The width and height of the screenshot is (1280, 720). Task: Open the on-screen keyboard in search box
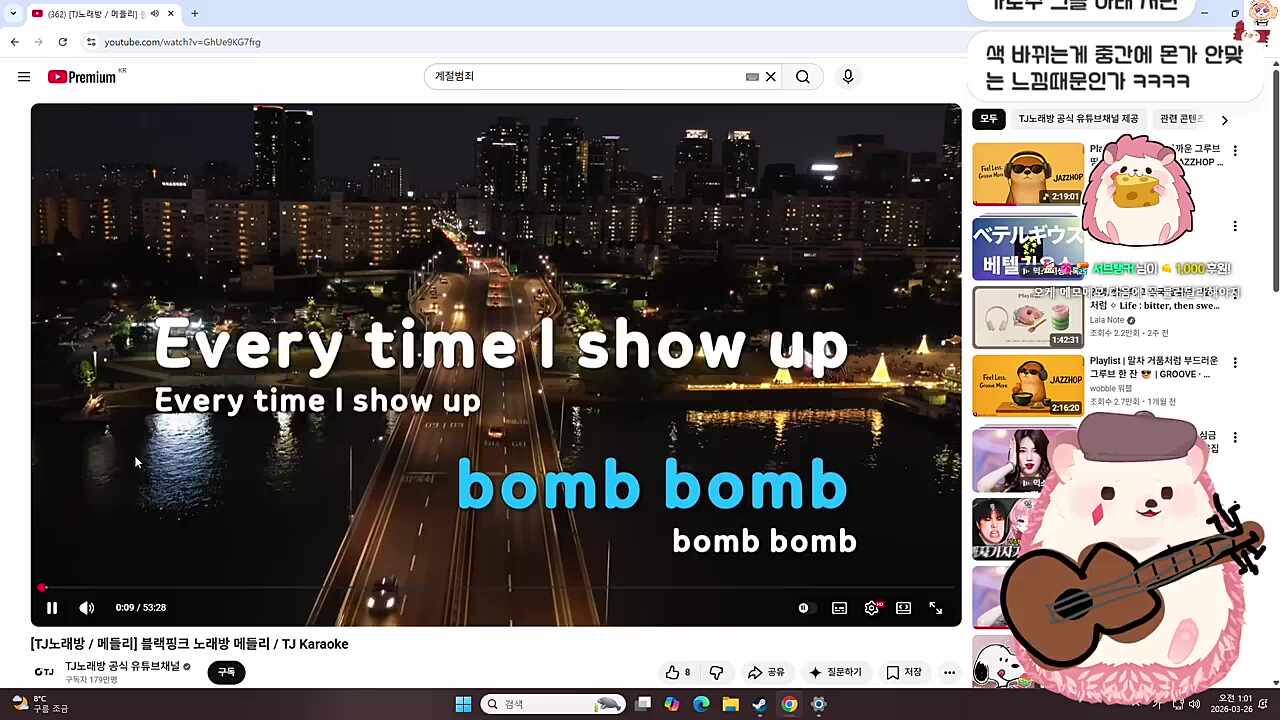[x=752, y=77]
